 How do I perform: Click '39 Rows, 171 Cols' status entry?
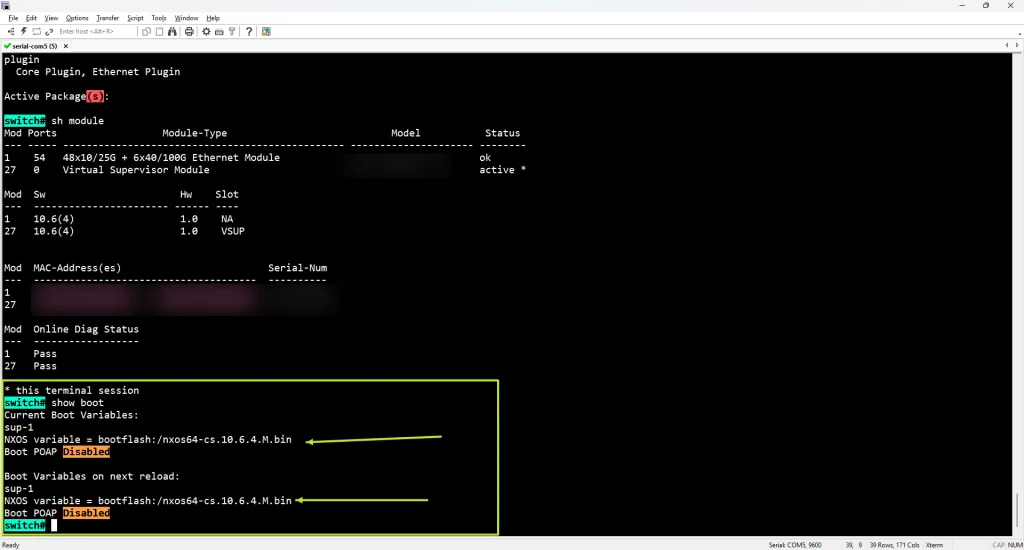click(894, 545)
